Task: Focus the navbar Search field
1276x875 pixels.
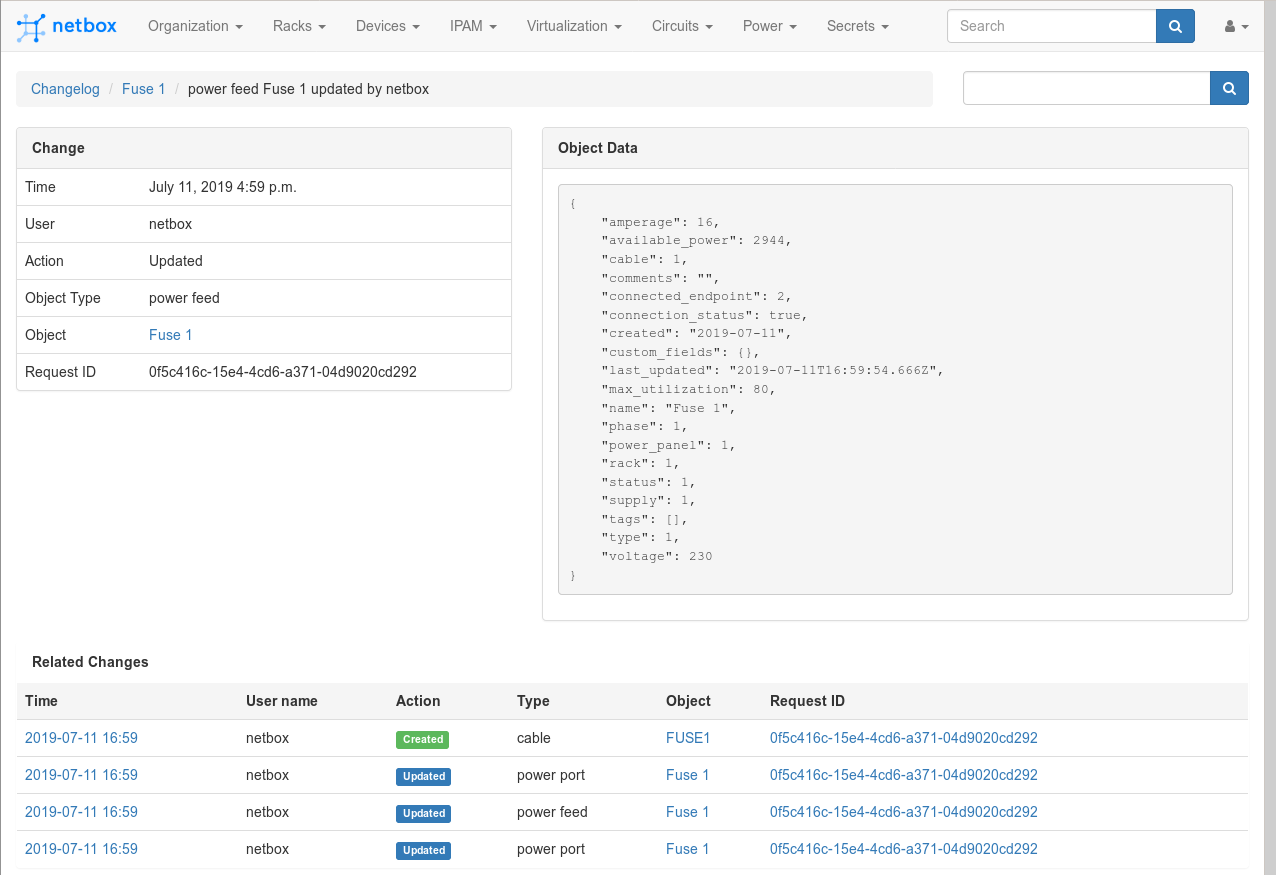Action: [x=1052, y=26]
